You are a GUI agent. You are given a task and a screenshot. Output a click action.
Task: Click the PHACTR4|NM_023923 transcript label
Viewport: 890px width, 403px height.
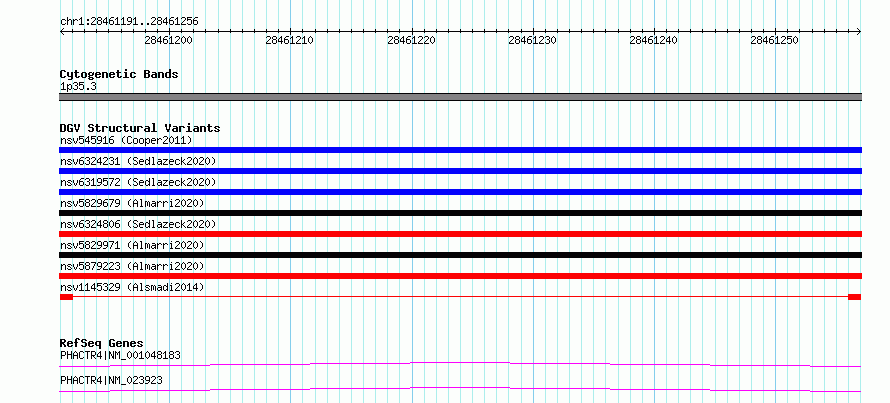(x=111, y=381)
